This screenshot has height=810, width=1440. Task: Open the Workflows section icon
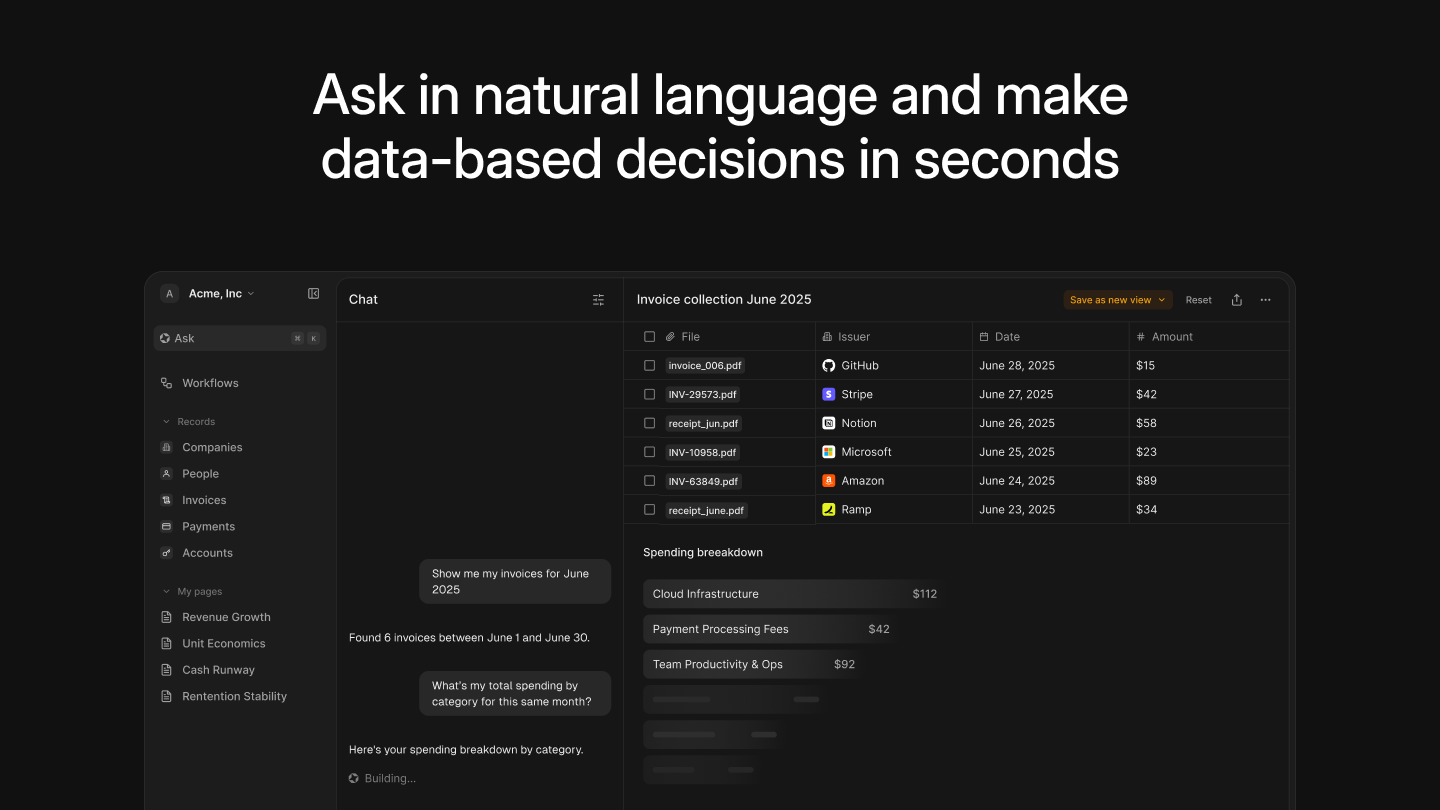coord(166,382)
